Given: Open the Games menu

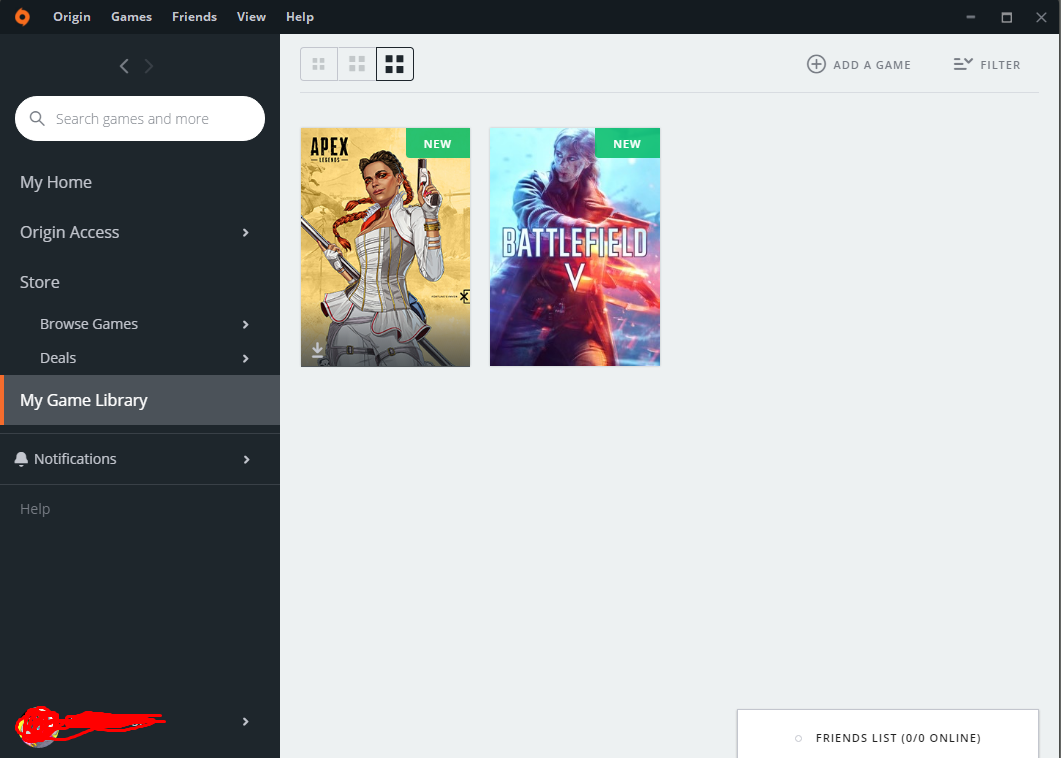Looking at the screenshot, I should (131, 17).
